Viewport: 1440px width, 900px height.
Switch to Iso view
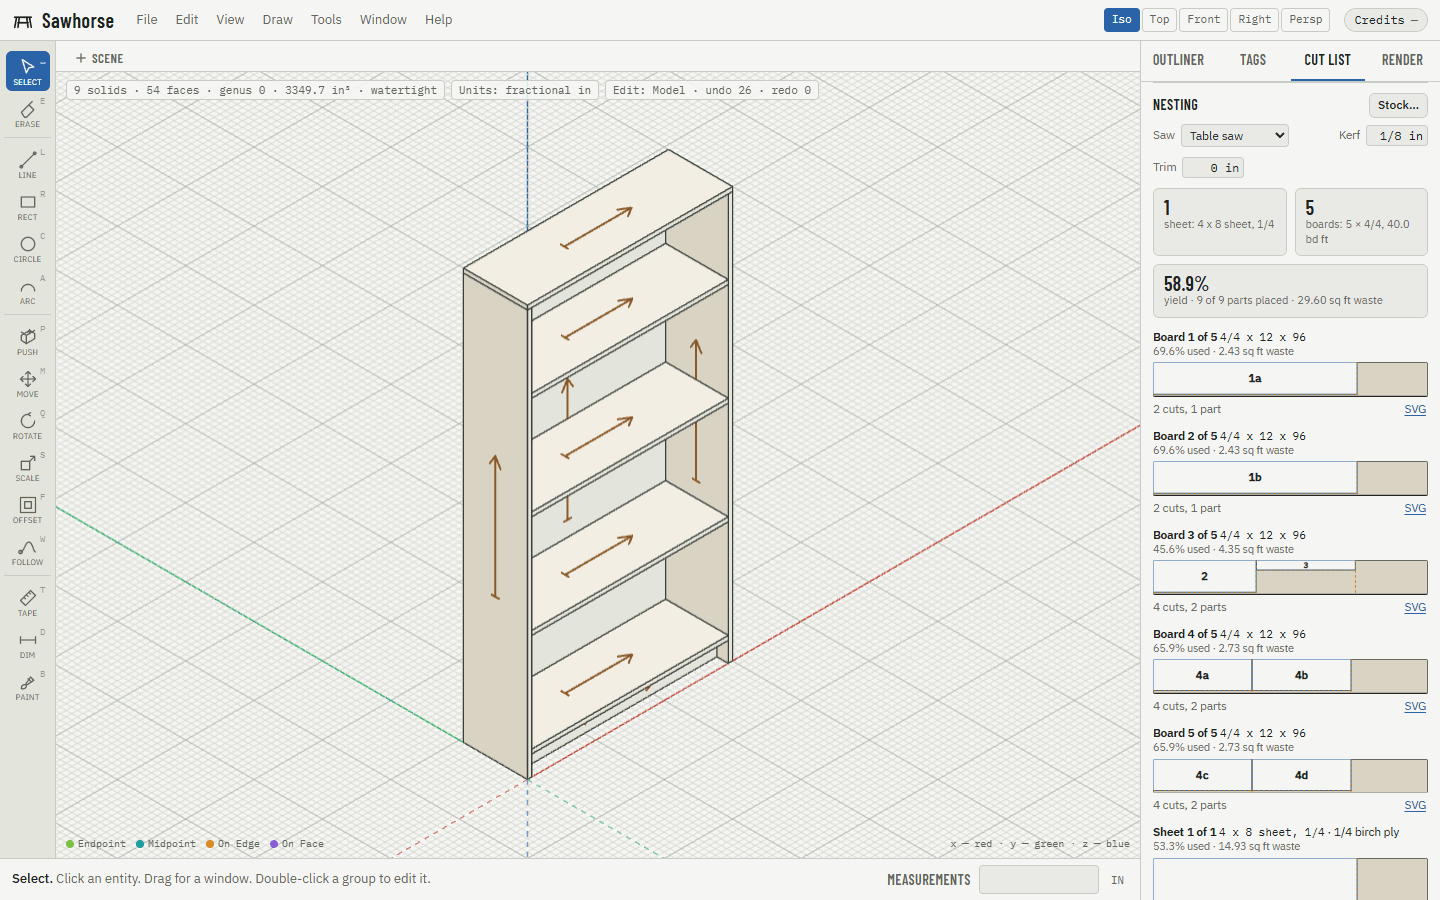(x=1122, y=20)
